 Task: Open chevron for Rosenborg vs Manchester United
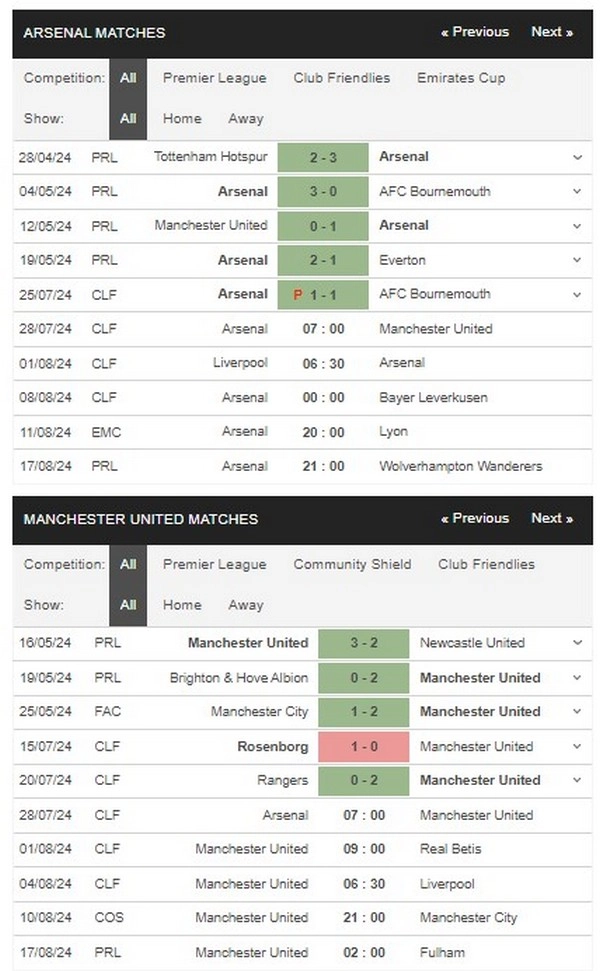[x=577, y=746]
